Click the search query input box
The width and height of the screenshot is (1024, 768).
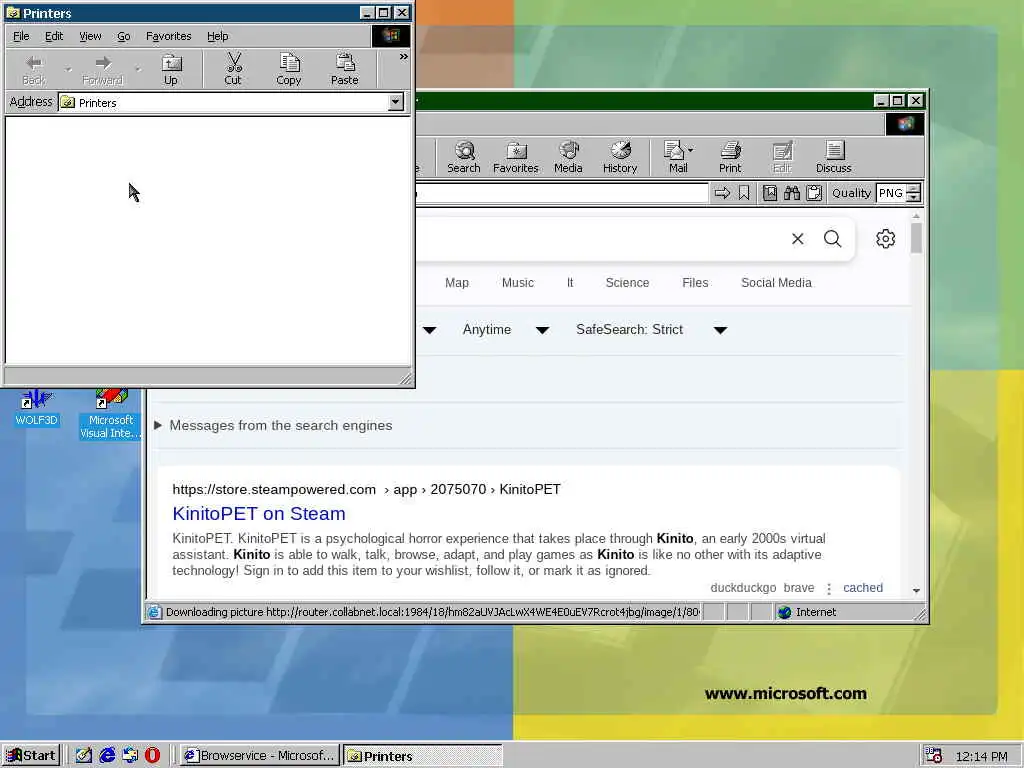[x=600, y=239]
